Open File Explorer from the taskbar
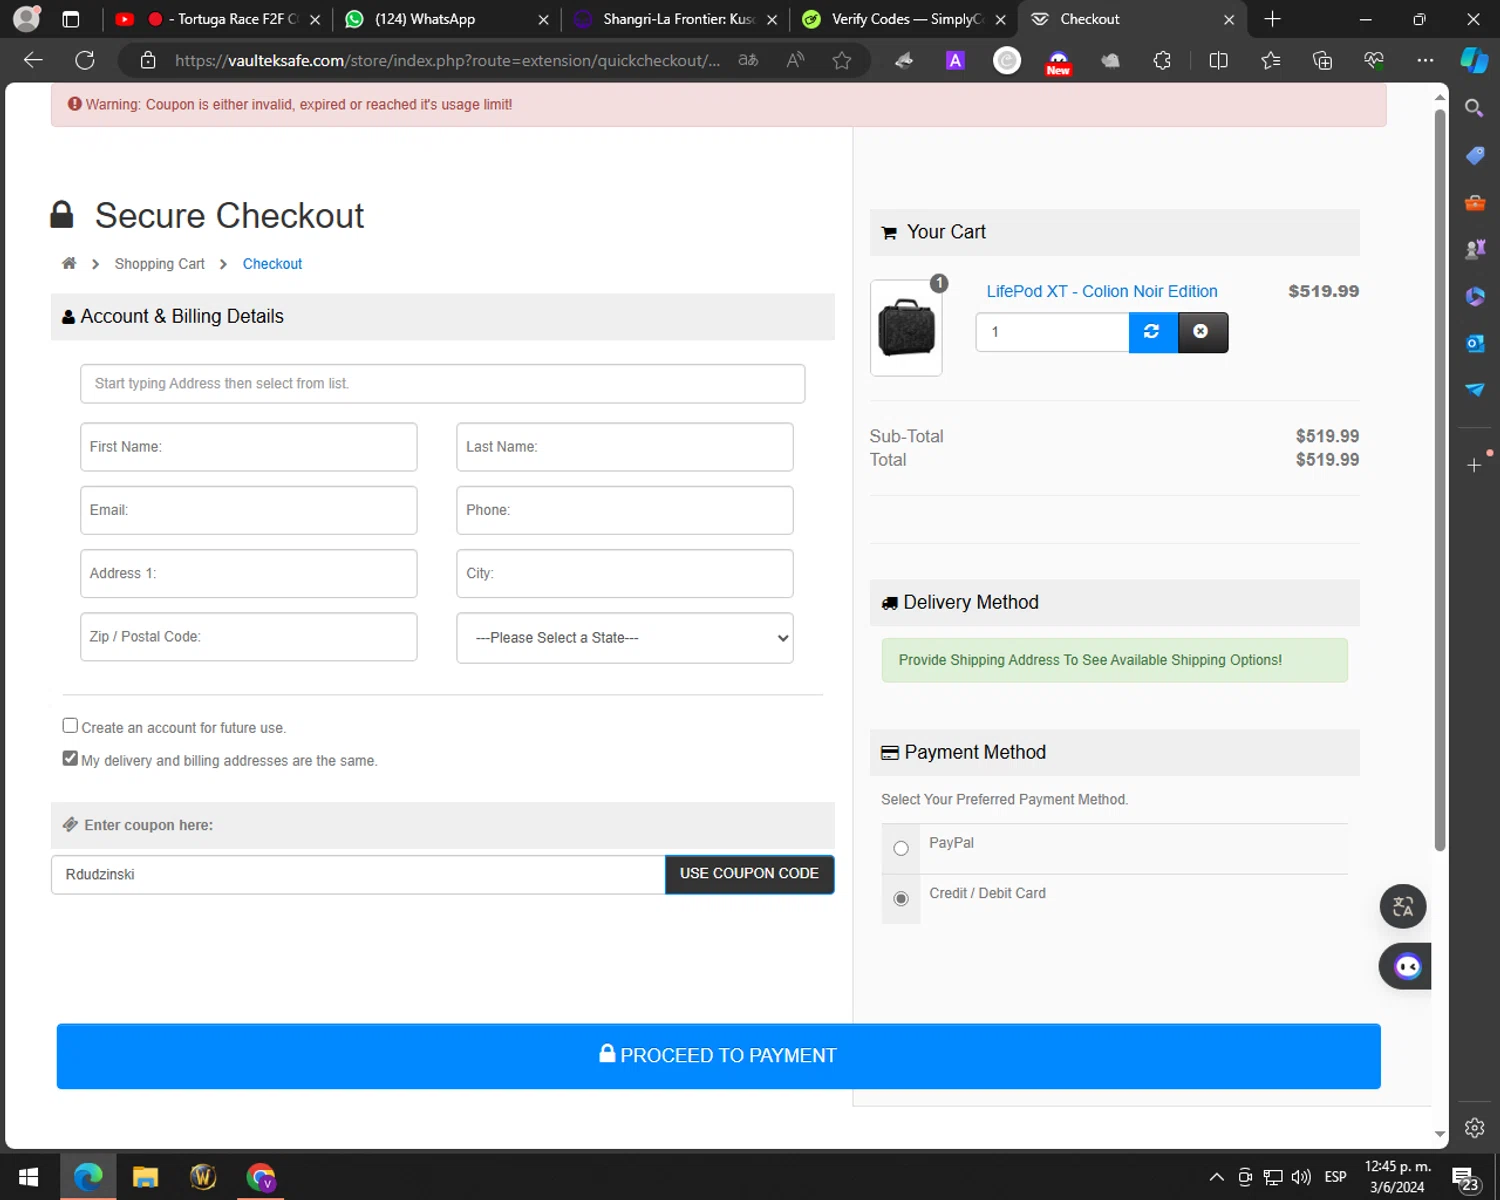The width and height of the screenshot is (1500, 1200). (x=145, y=1177)
